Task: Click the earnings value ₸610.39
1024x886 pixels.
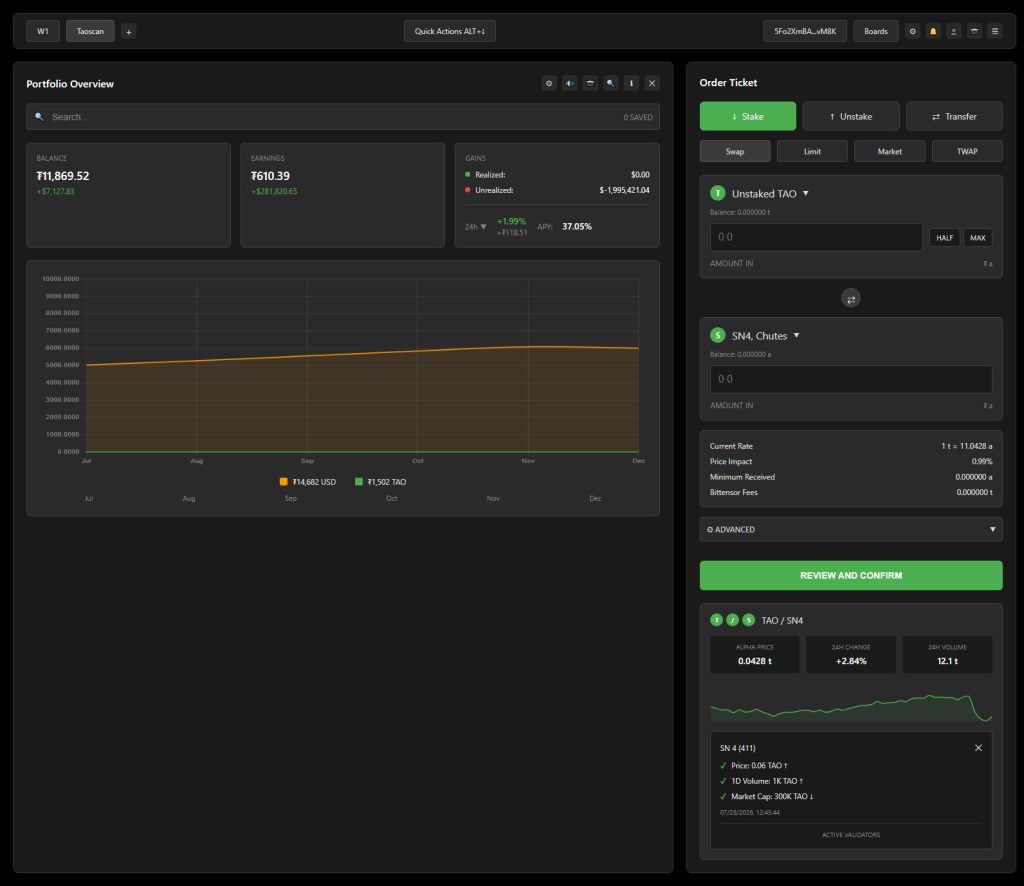Action: [270, 176]
